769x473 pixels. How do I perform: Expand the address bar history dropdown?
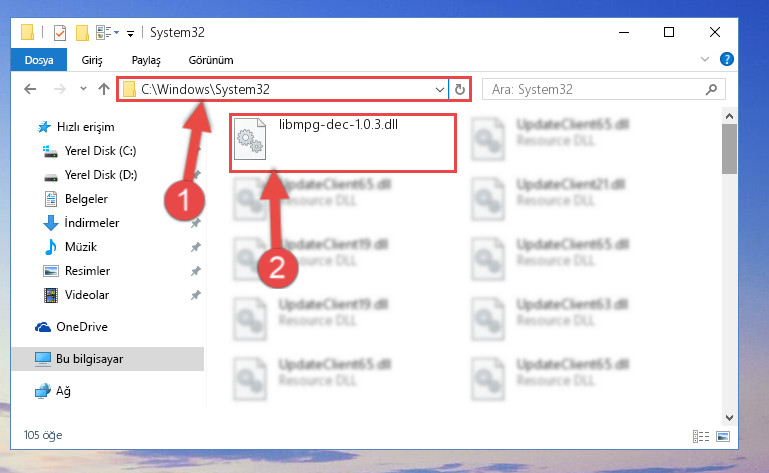439,90
